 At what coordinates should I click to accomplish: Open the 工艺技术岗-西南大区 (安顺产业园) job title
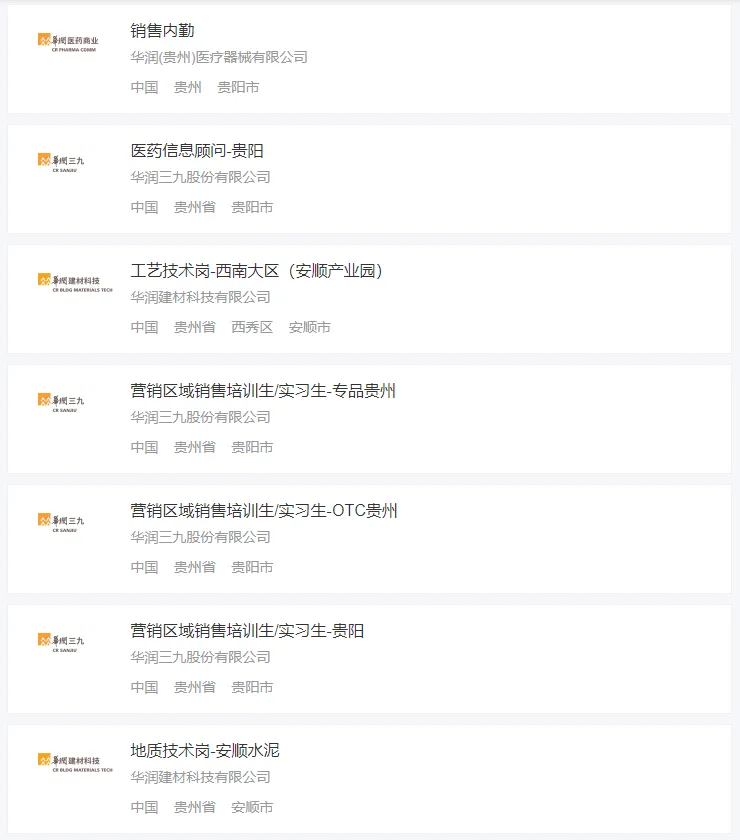pos(257,271)
